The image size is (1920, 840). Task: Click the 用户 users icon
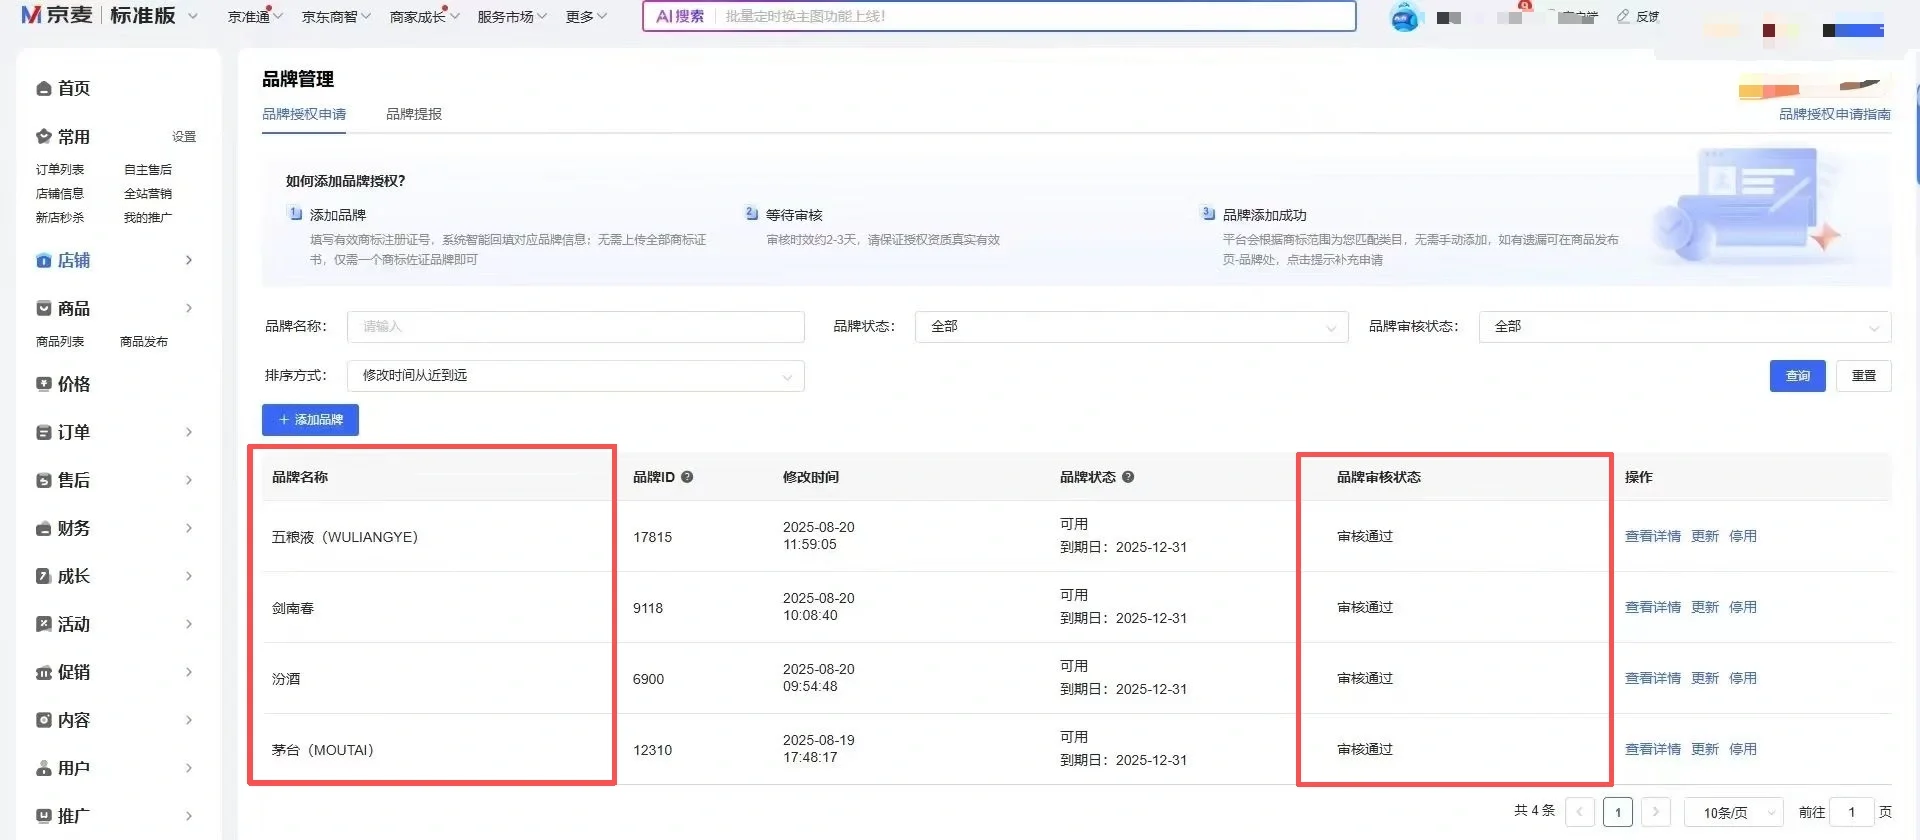44,769
